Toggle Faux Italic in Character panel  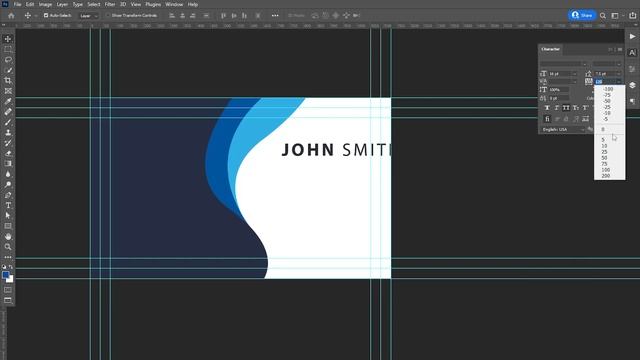(557, 108)
